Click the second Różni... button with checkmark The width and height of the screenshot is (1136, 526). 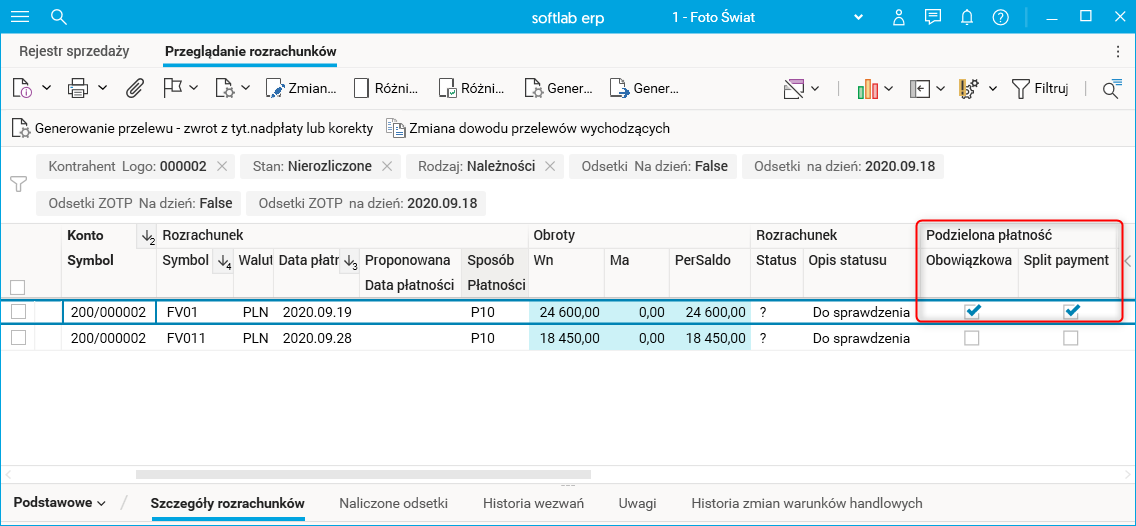click(x=472, y=88)
